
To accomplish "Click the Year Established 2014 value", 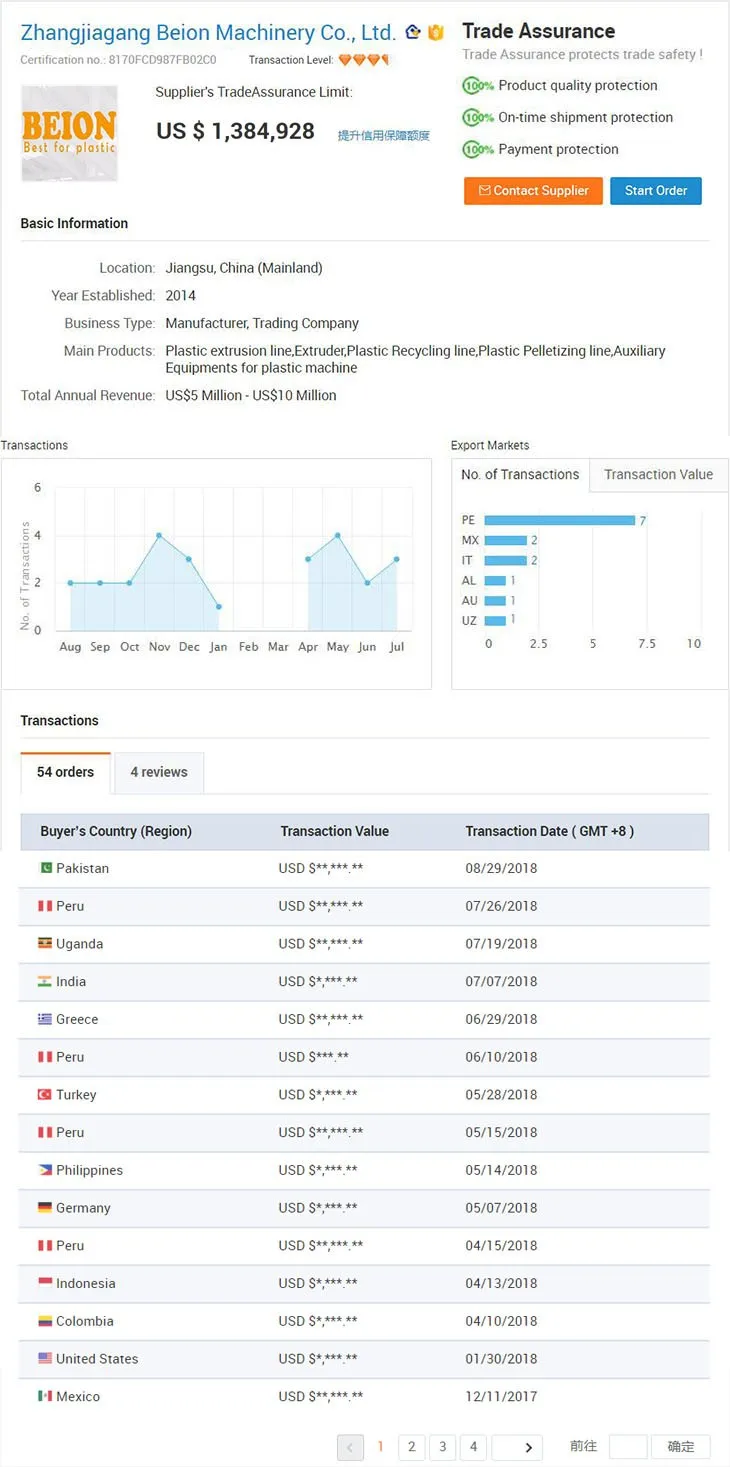I will [x=181, y=296].
